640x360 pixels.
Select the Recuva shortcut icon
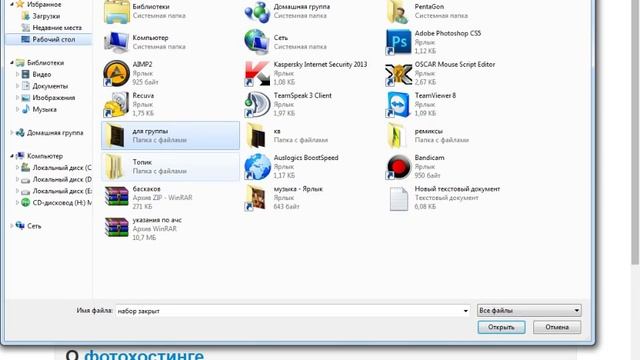coord(117,104)
